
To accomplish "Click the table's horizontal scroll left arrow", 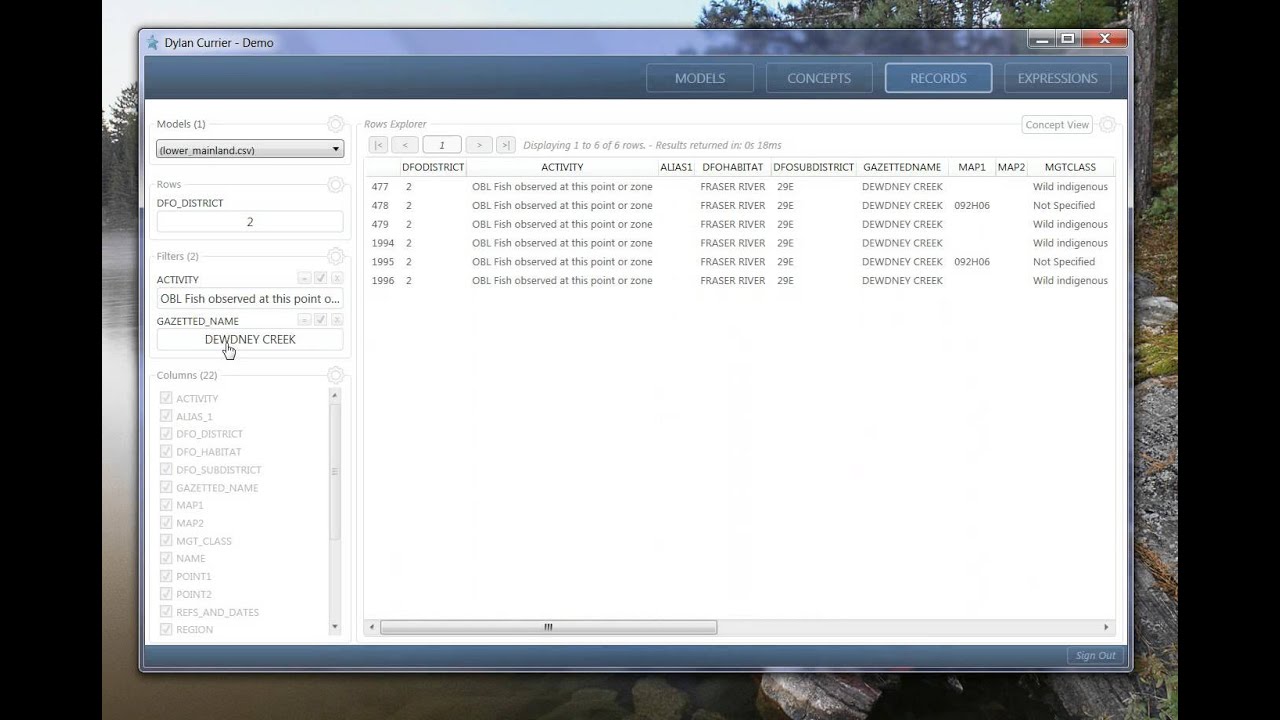I will (x=372, y=627).
